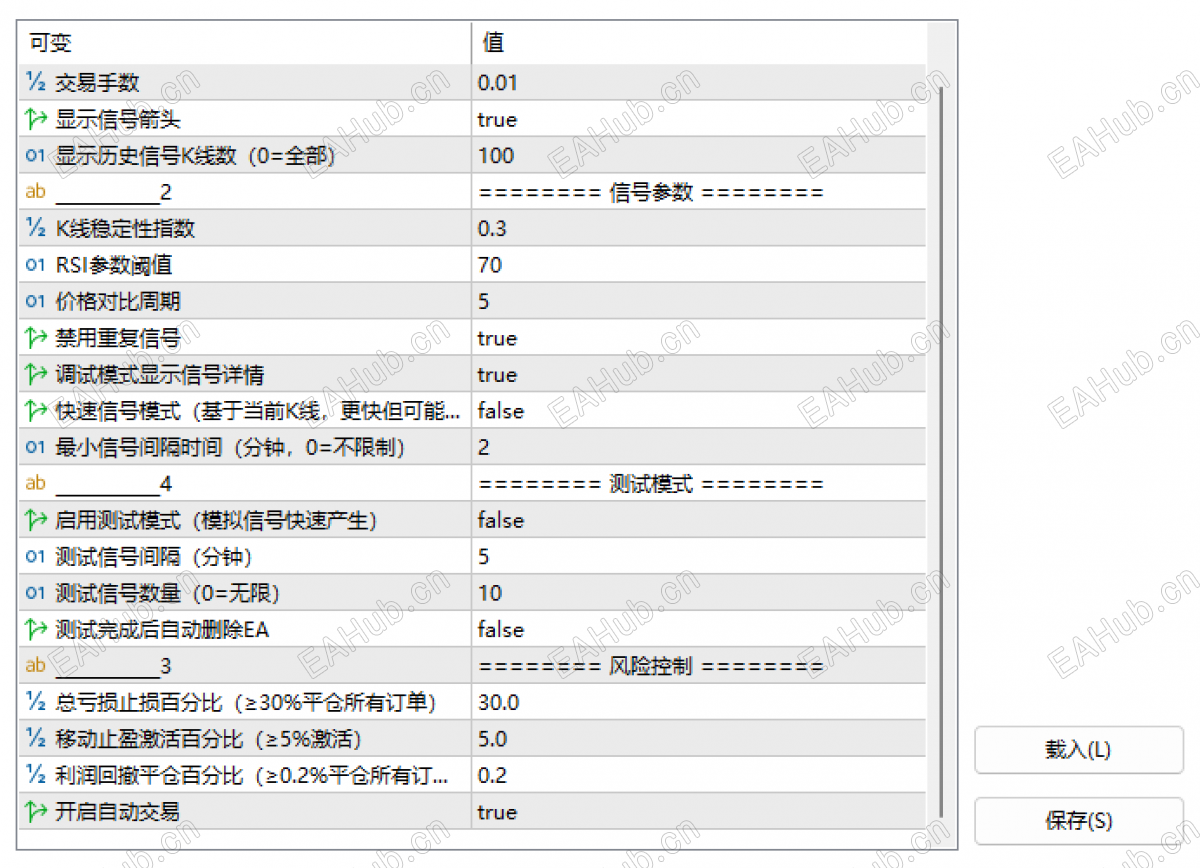Click the integer-type icon beside 显示历史信号K线数

pyautogui.click(x=36, y=156)
